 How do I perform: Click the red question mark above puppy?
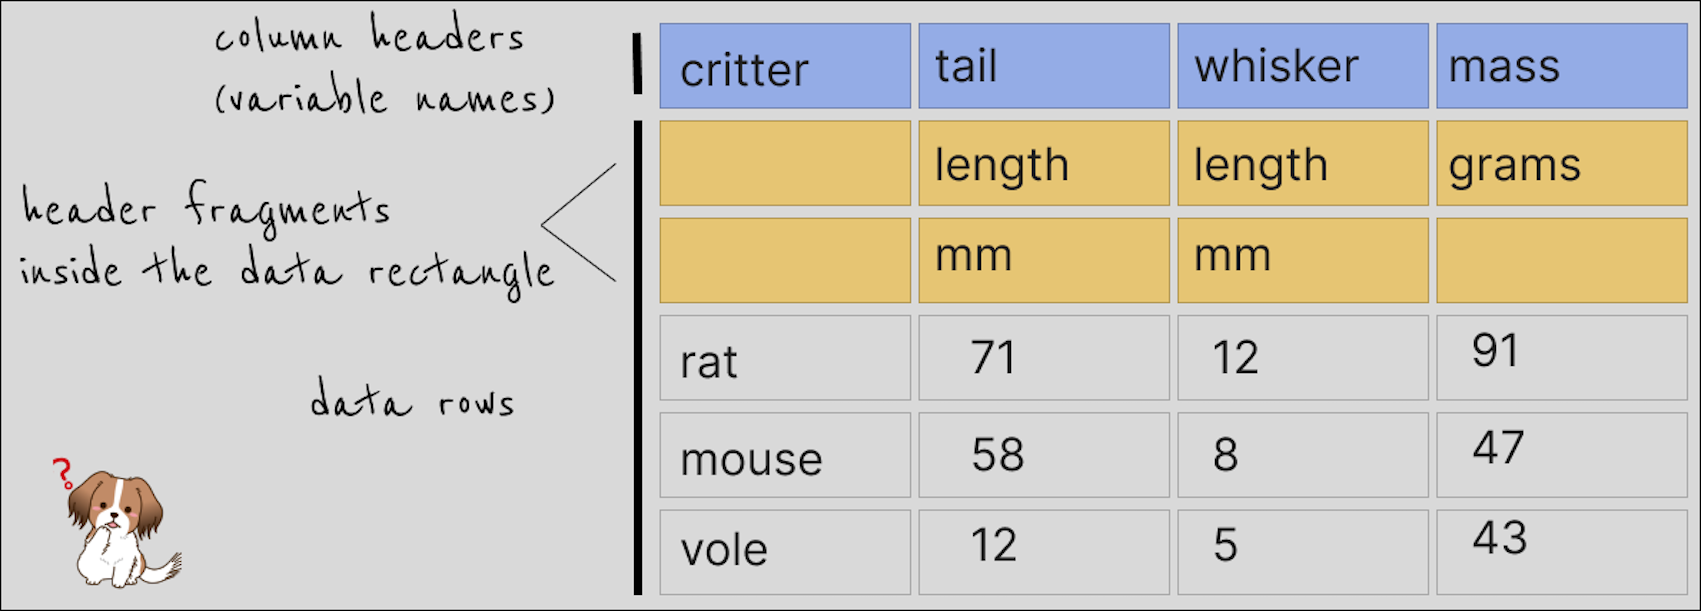tap(63, 472)
